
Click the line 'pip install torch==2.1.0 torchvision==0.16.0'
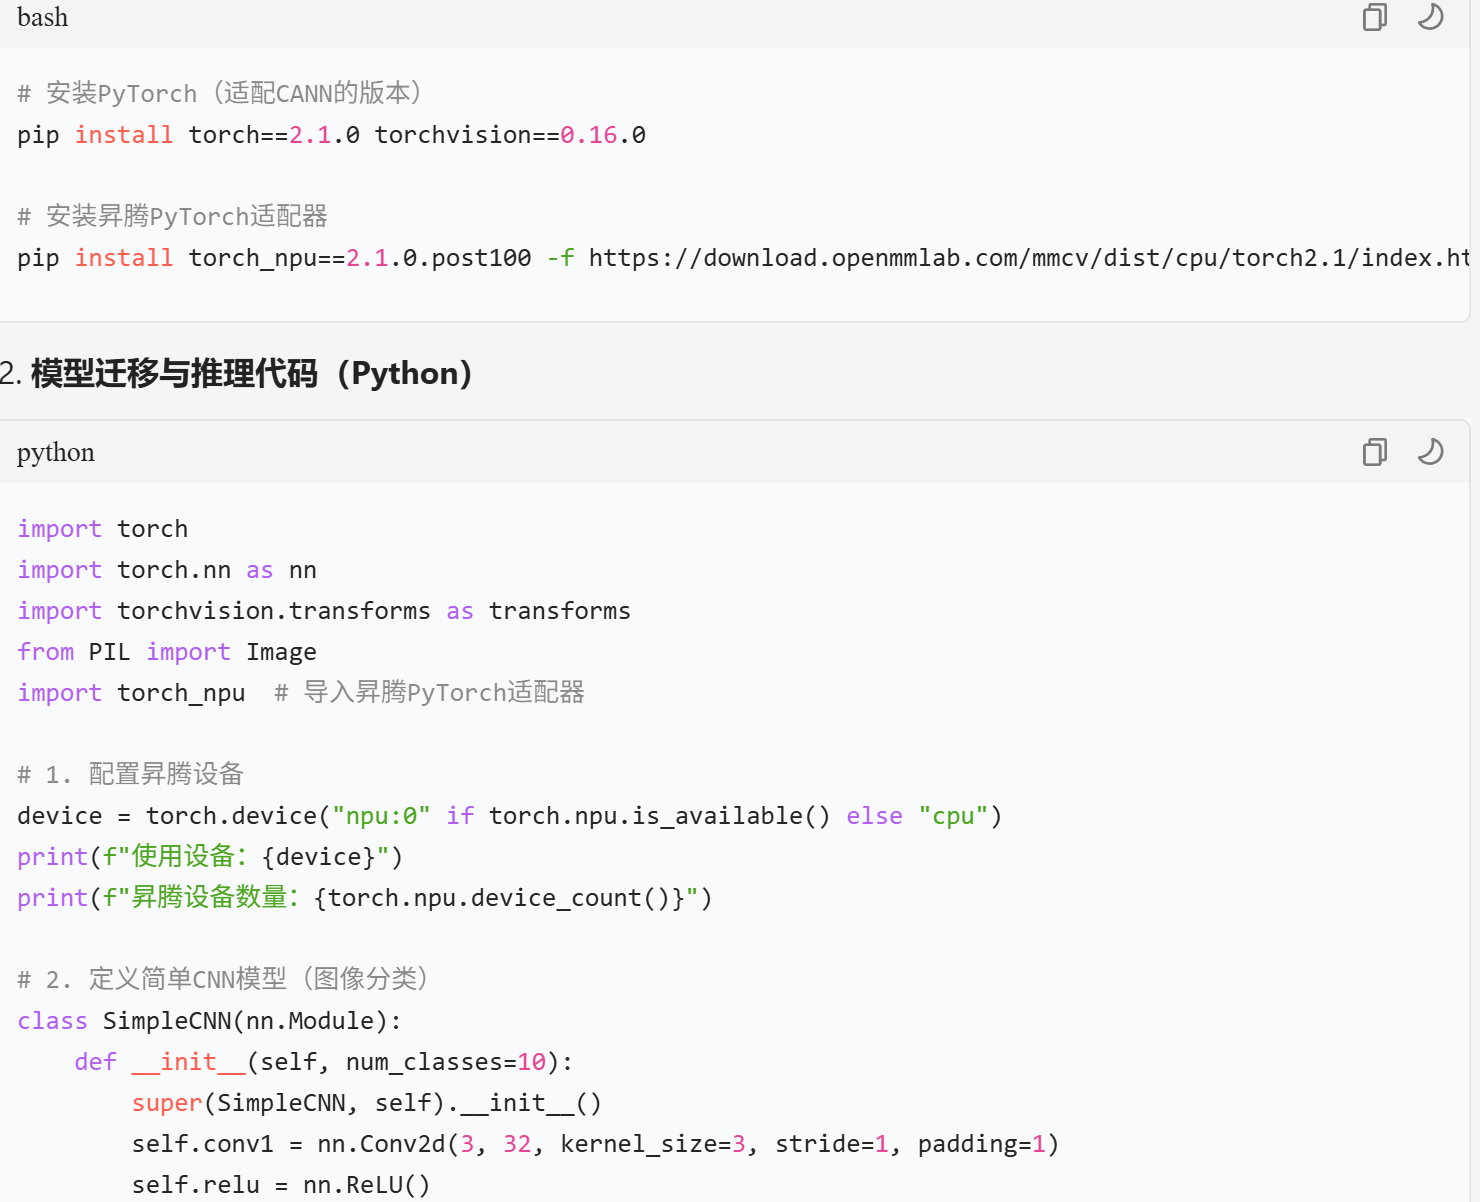(331, 135)
